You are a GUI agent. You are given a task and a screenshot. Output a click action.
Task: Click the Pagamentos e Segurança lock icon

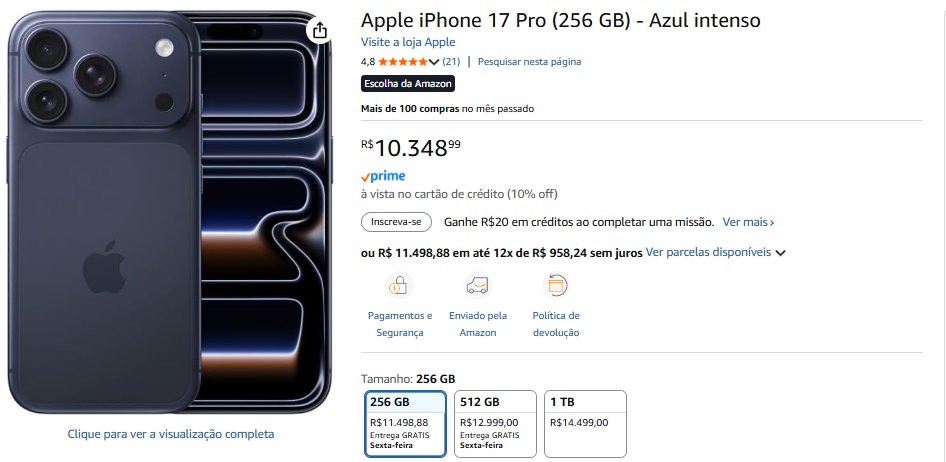tap(399, 286)
